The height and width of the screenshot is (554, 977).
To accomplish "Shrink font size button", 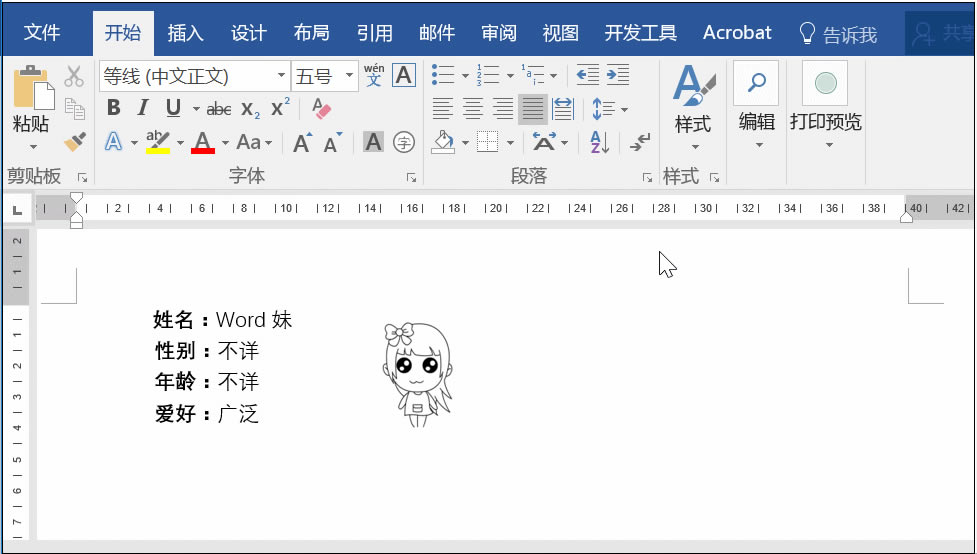I will [x=333, y=143].
